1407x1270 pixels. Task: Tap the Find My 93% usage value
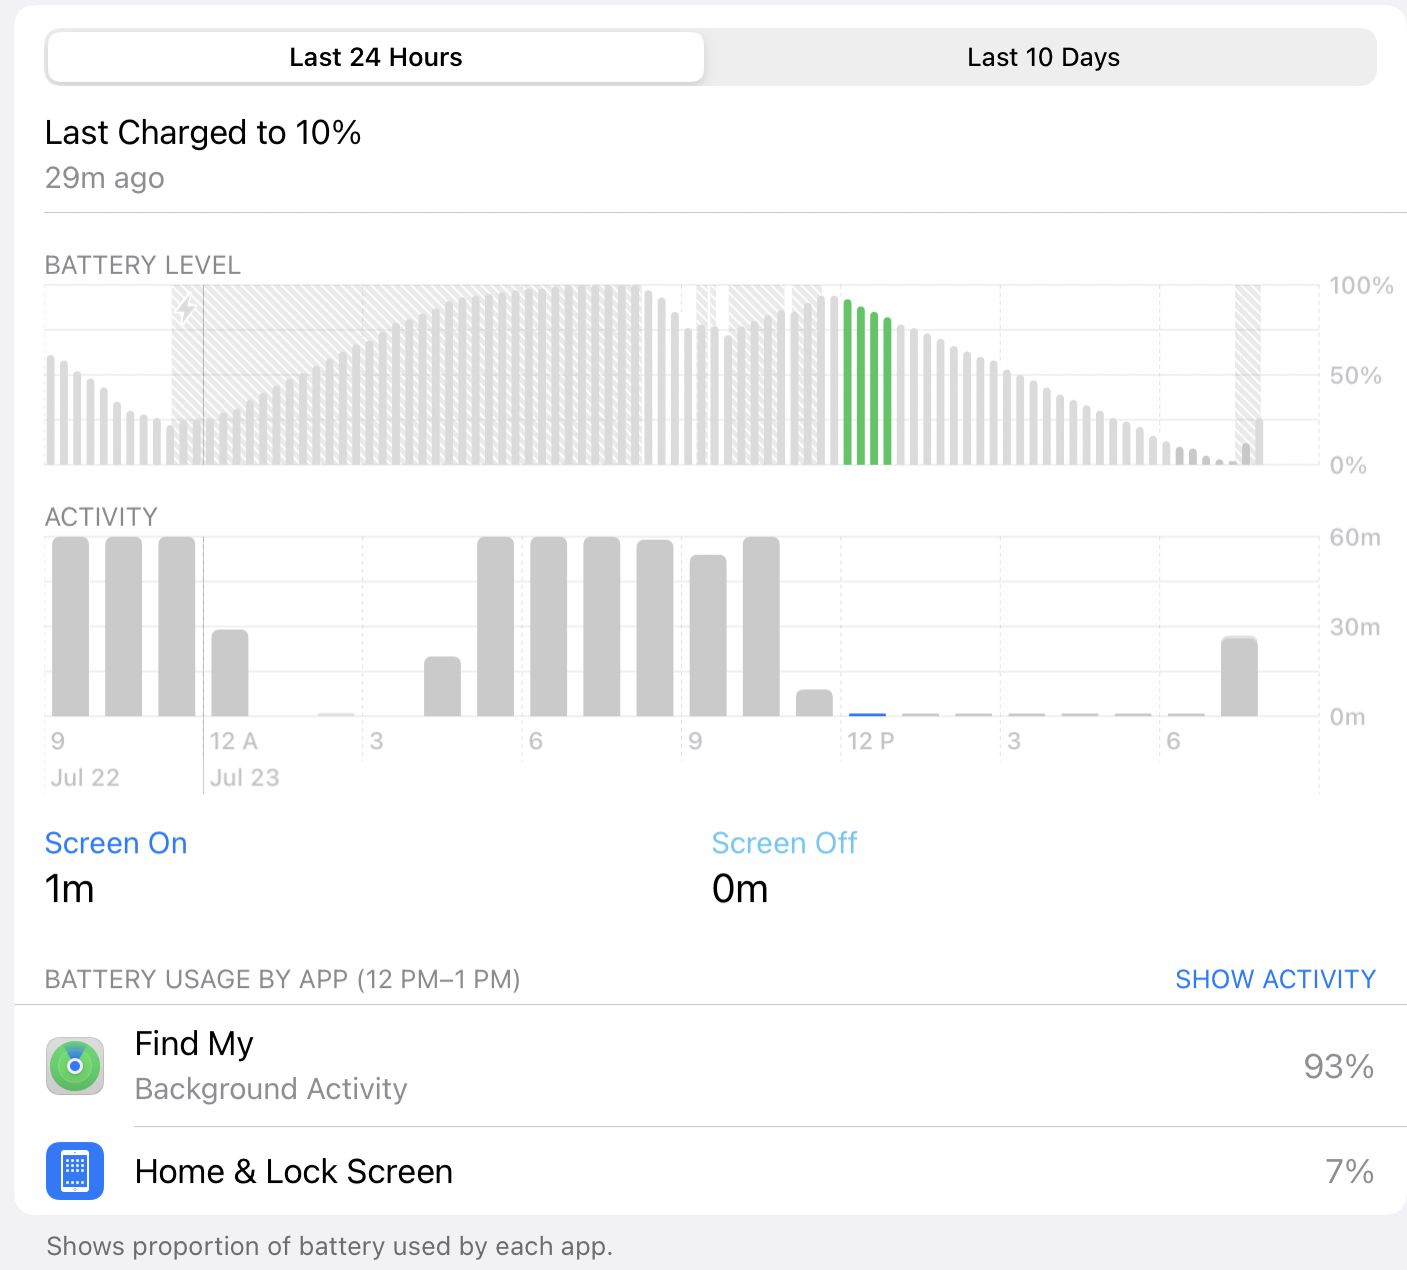click(x=1338, y=1067)
